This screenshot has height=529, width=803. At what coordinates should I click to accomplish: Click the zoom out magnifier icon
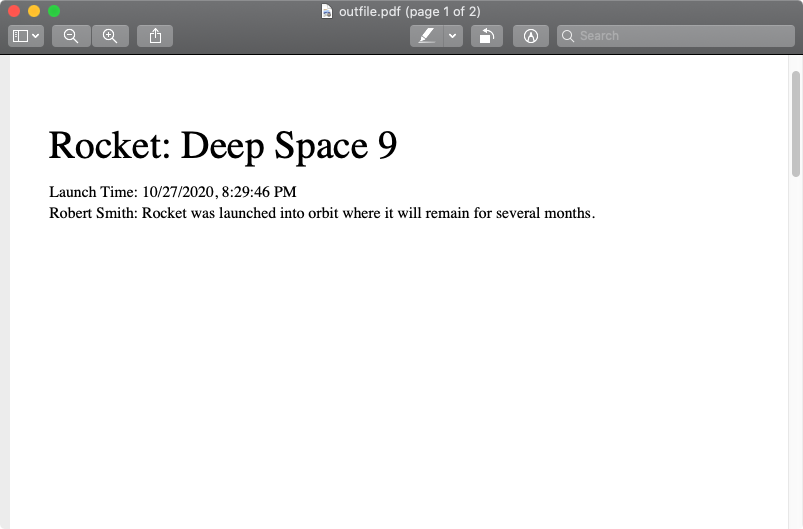pyautogui.click(x=71, y=36)
